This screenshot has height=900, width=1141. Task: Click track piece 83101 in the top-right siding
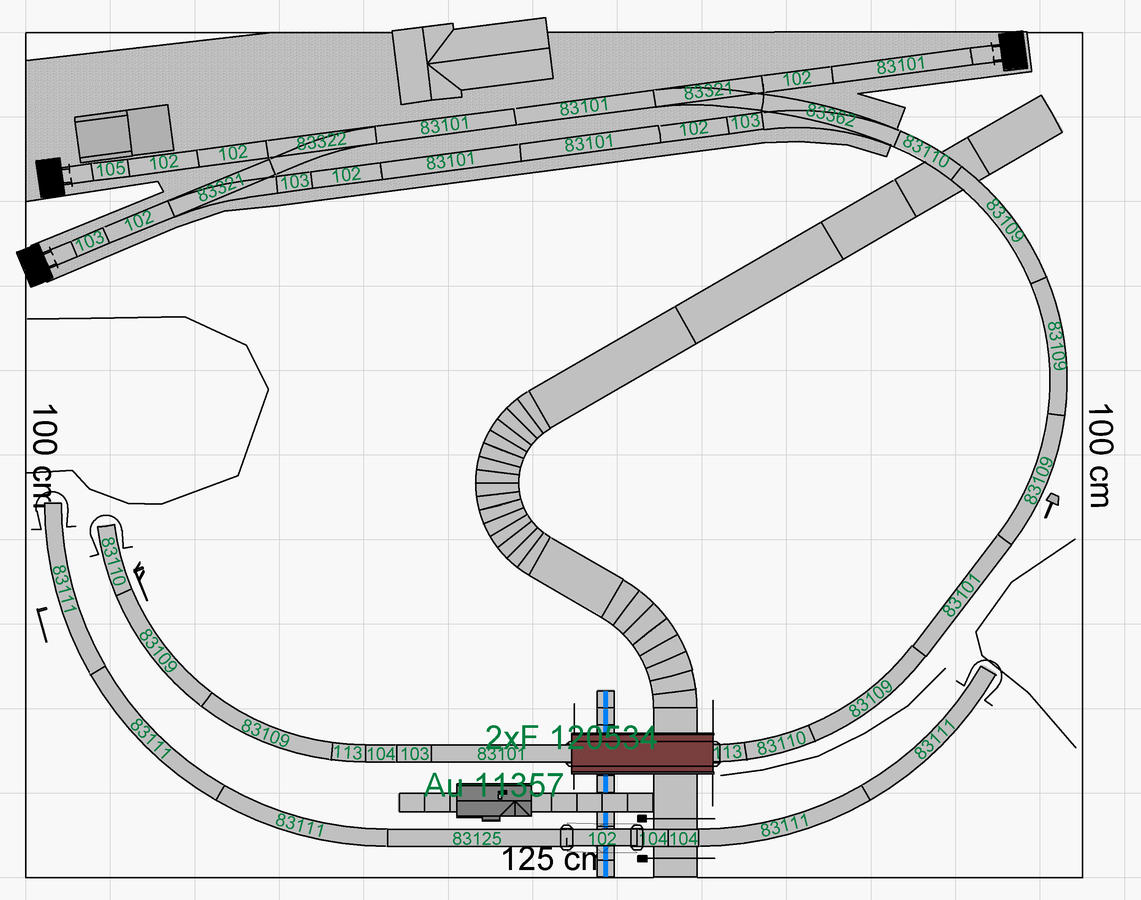coord(901,66)
